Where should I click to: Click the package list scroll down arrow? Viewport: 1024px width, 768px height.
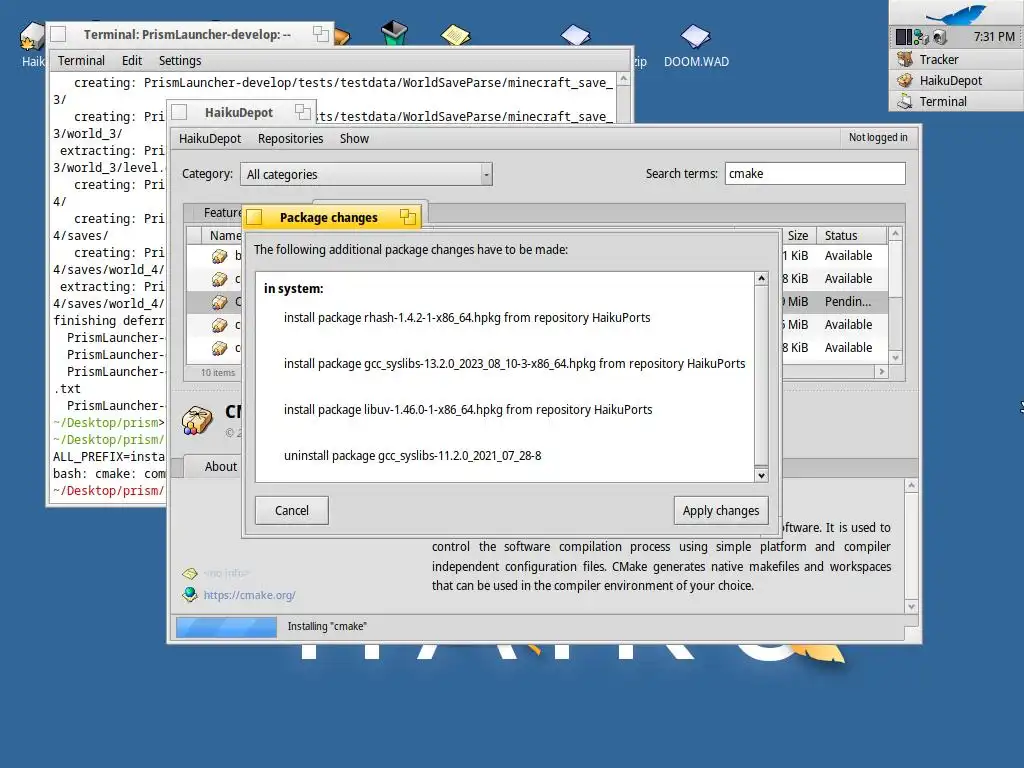click(895, 357)
